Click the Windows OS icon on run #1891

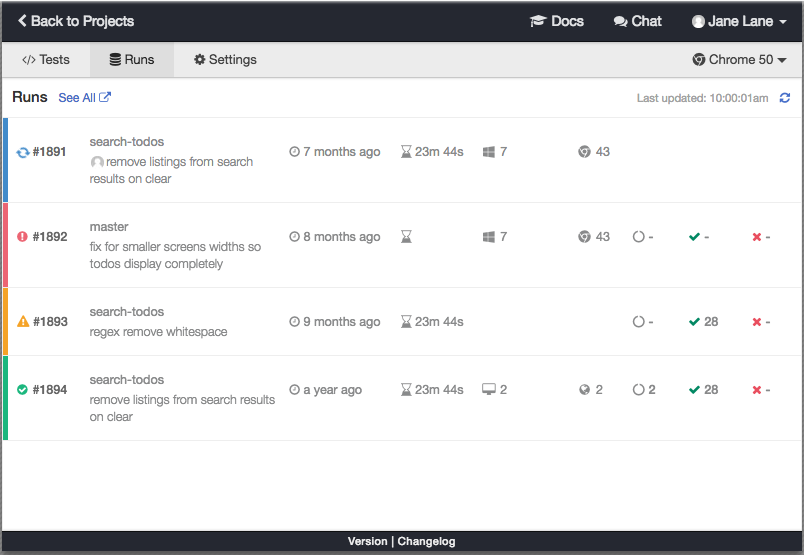489,152
